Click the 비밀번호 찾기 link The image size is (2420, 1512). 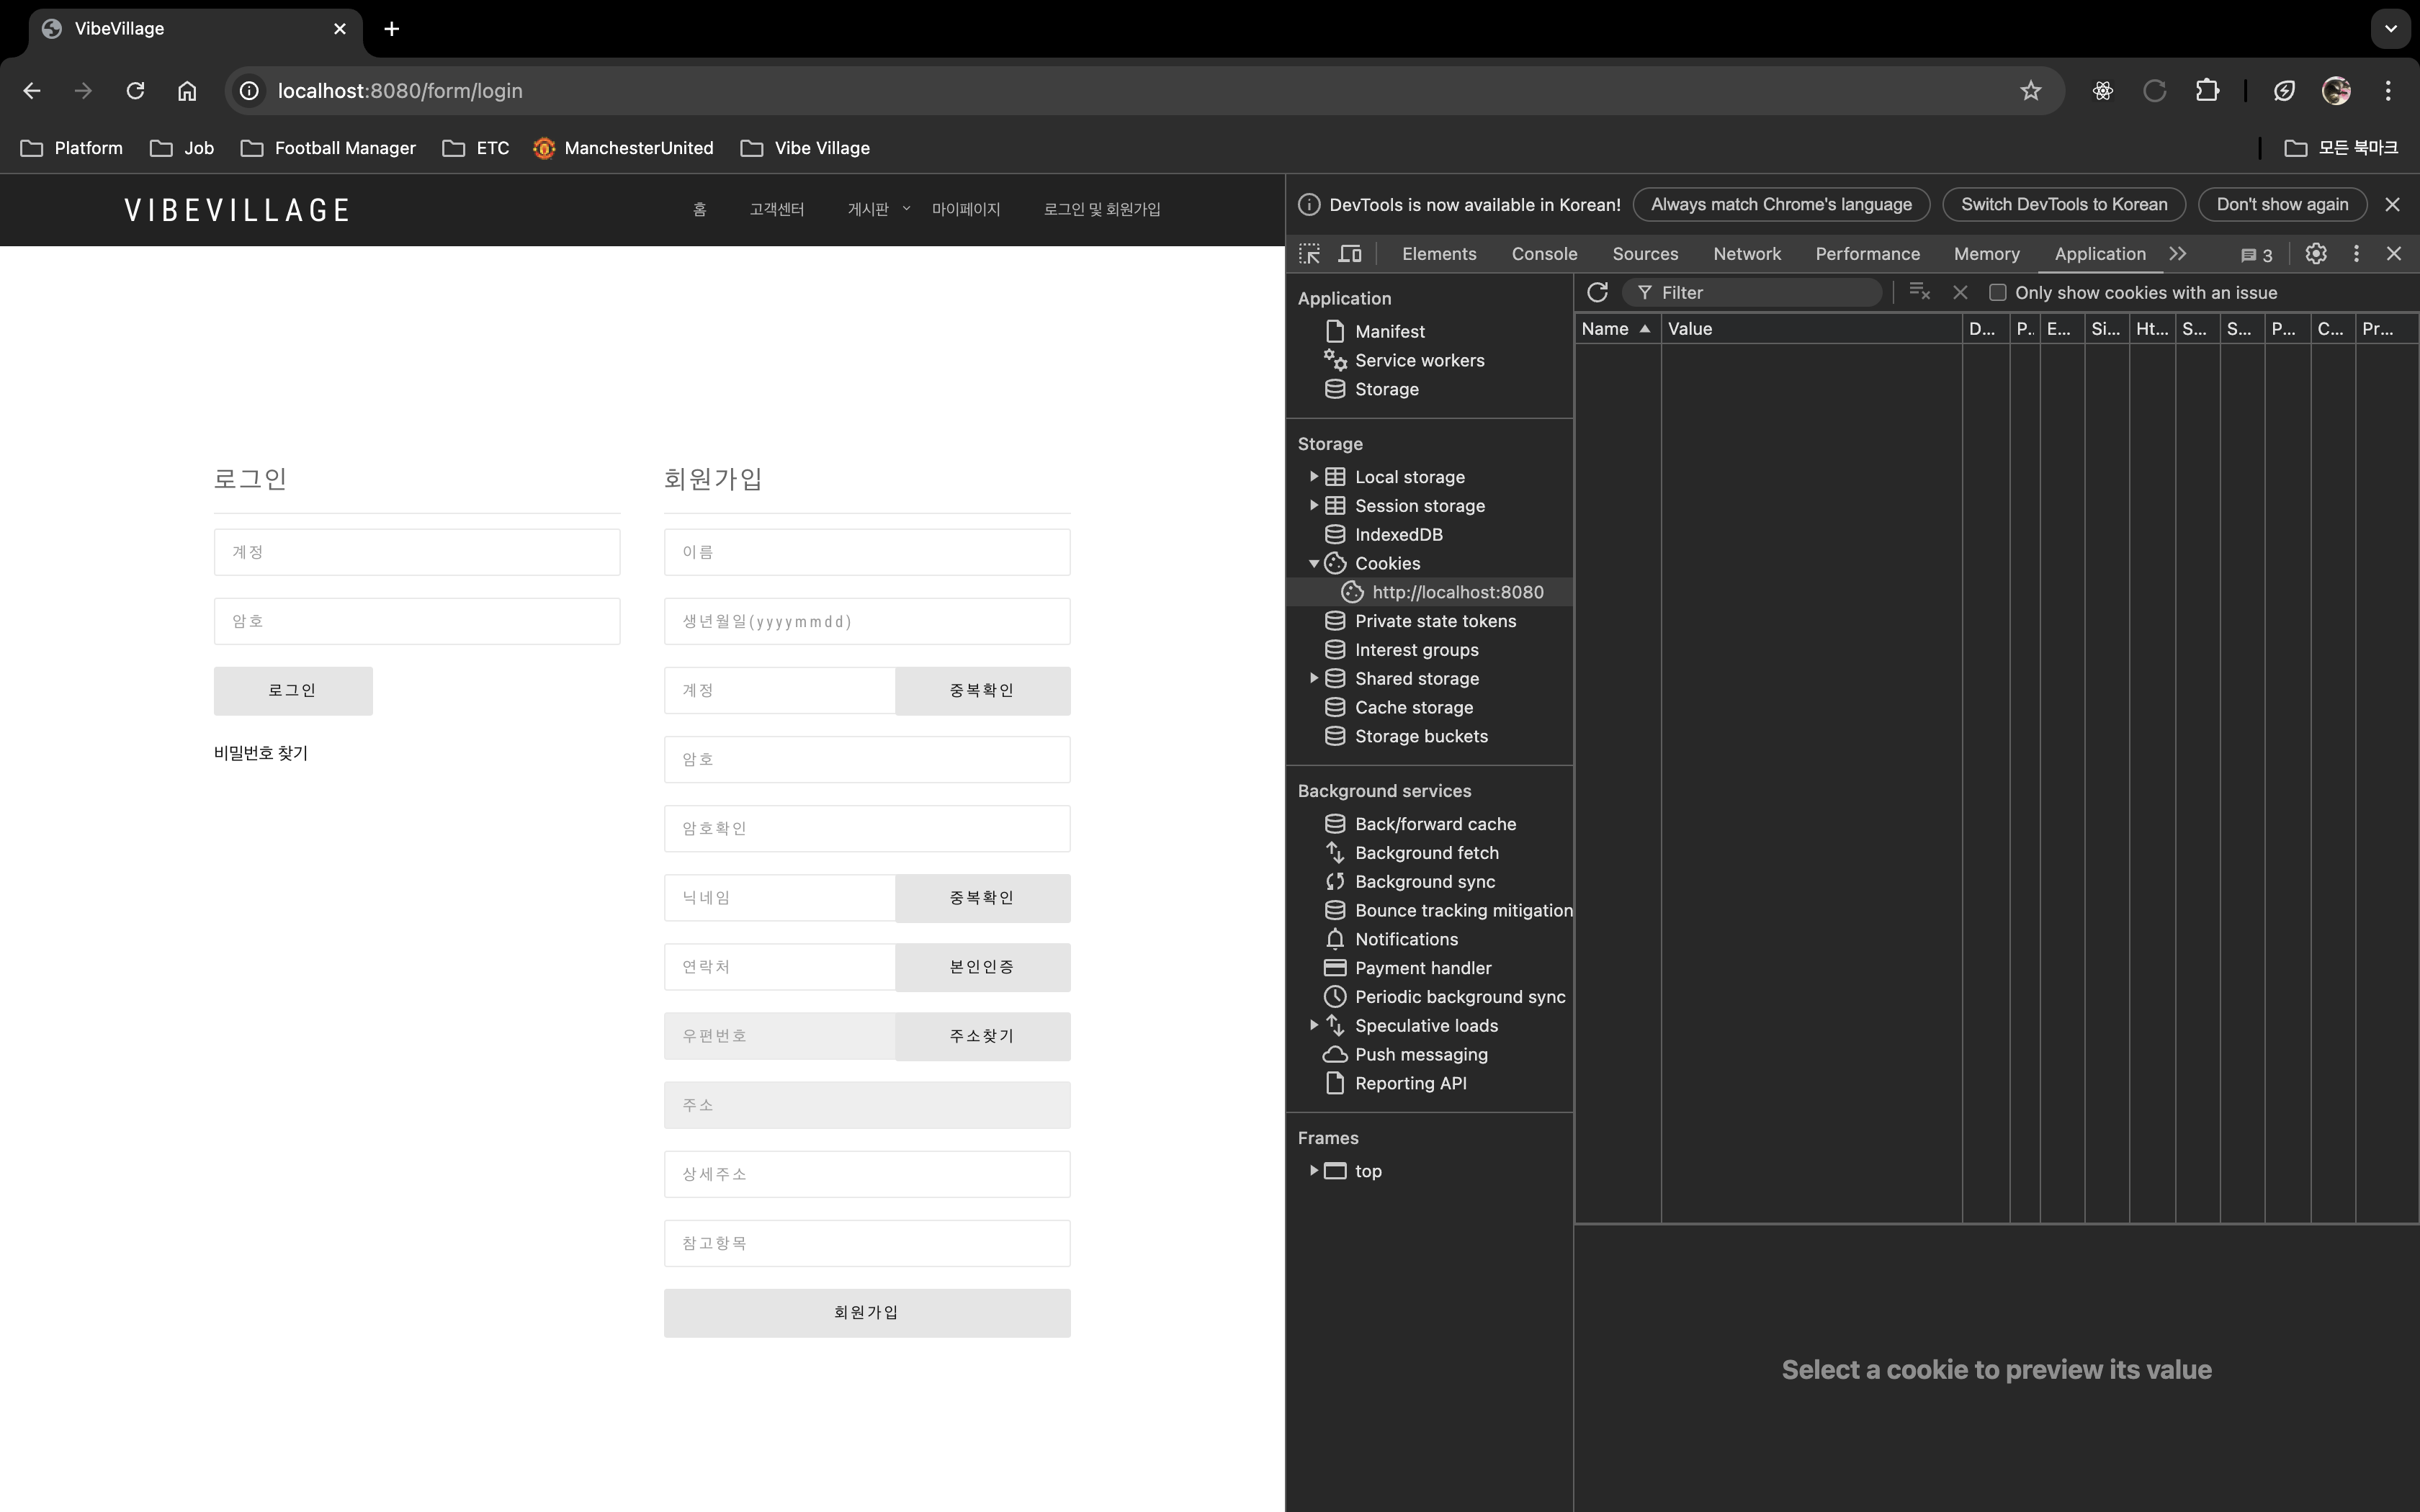(x=261, y=753)
